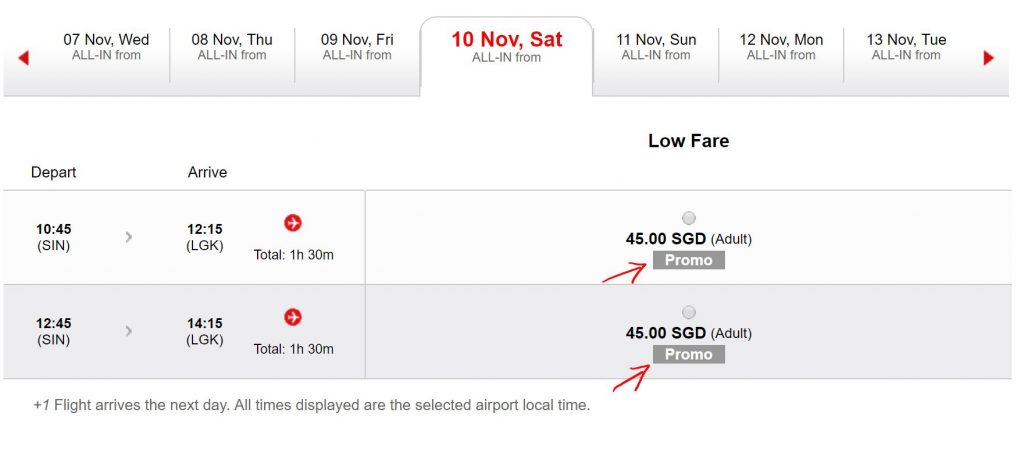Select the 45.00 SGD fare for the 12:45 flight
The height and width of the screenshot is (452, 1024).
pos(688,312)
